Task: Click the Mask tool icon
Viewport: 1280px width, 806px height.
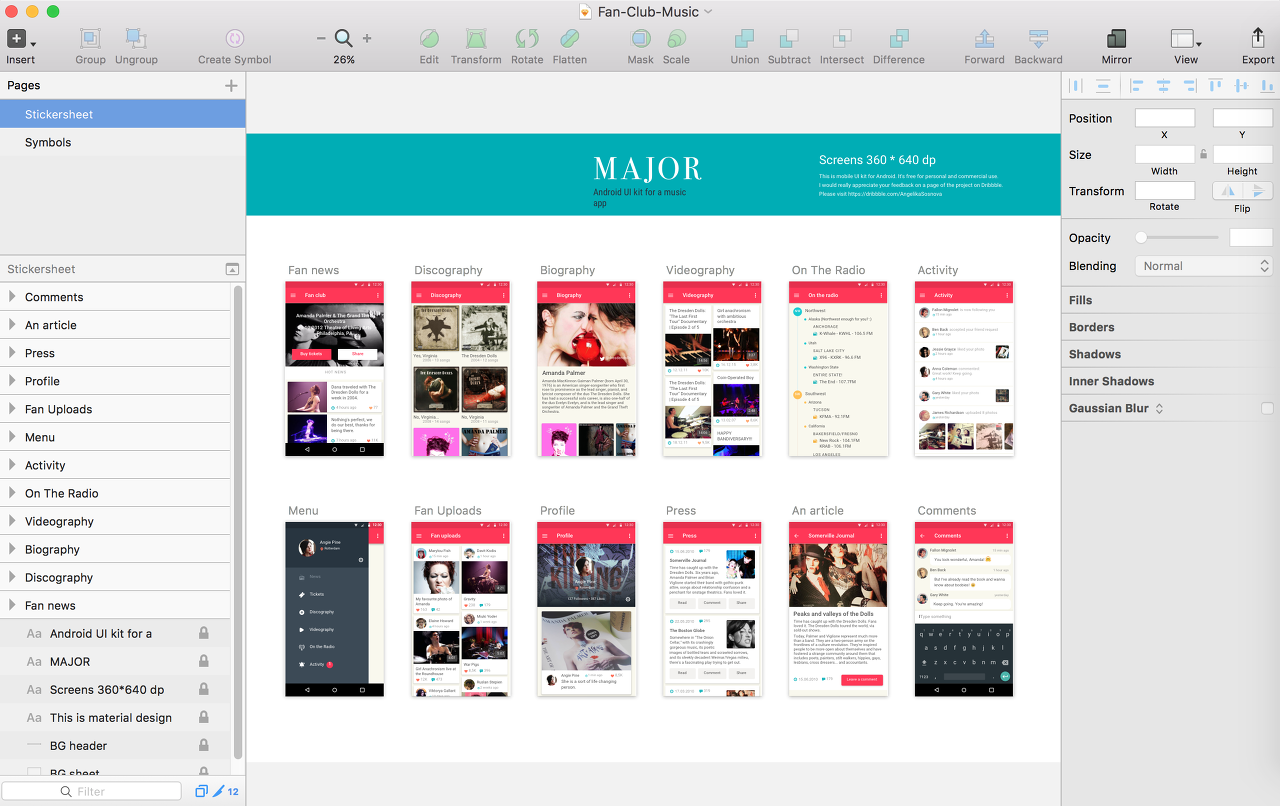Action: pyautogui.click(x=640, y=39)
